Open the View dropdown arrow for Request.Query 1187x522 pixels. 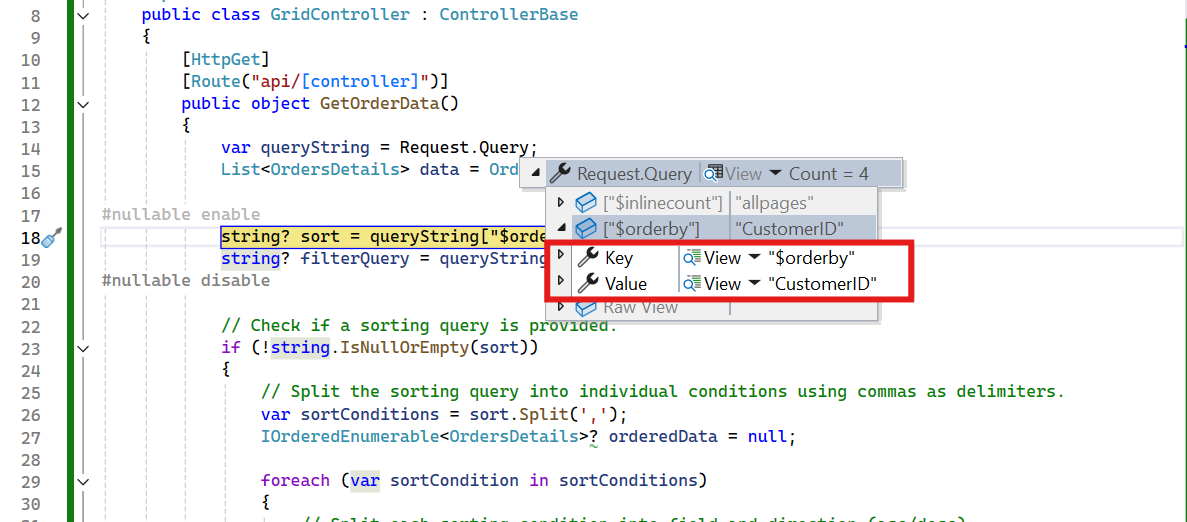pyautogui.click(x=775, y=174)
